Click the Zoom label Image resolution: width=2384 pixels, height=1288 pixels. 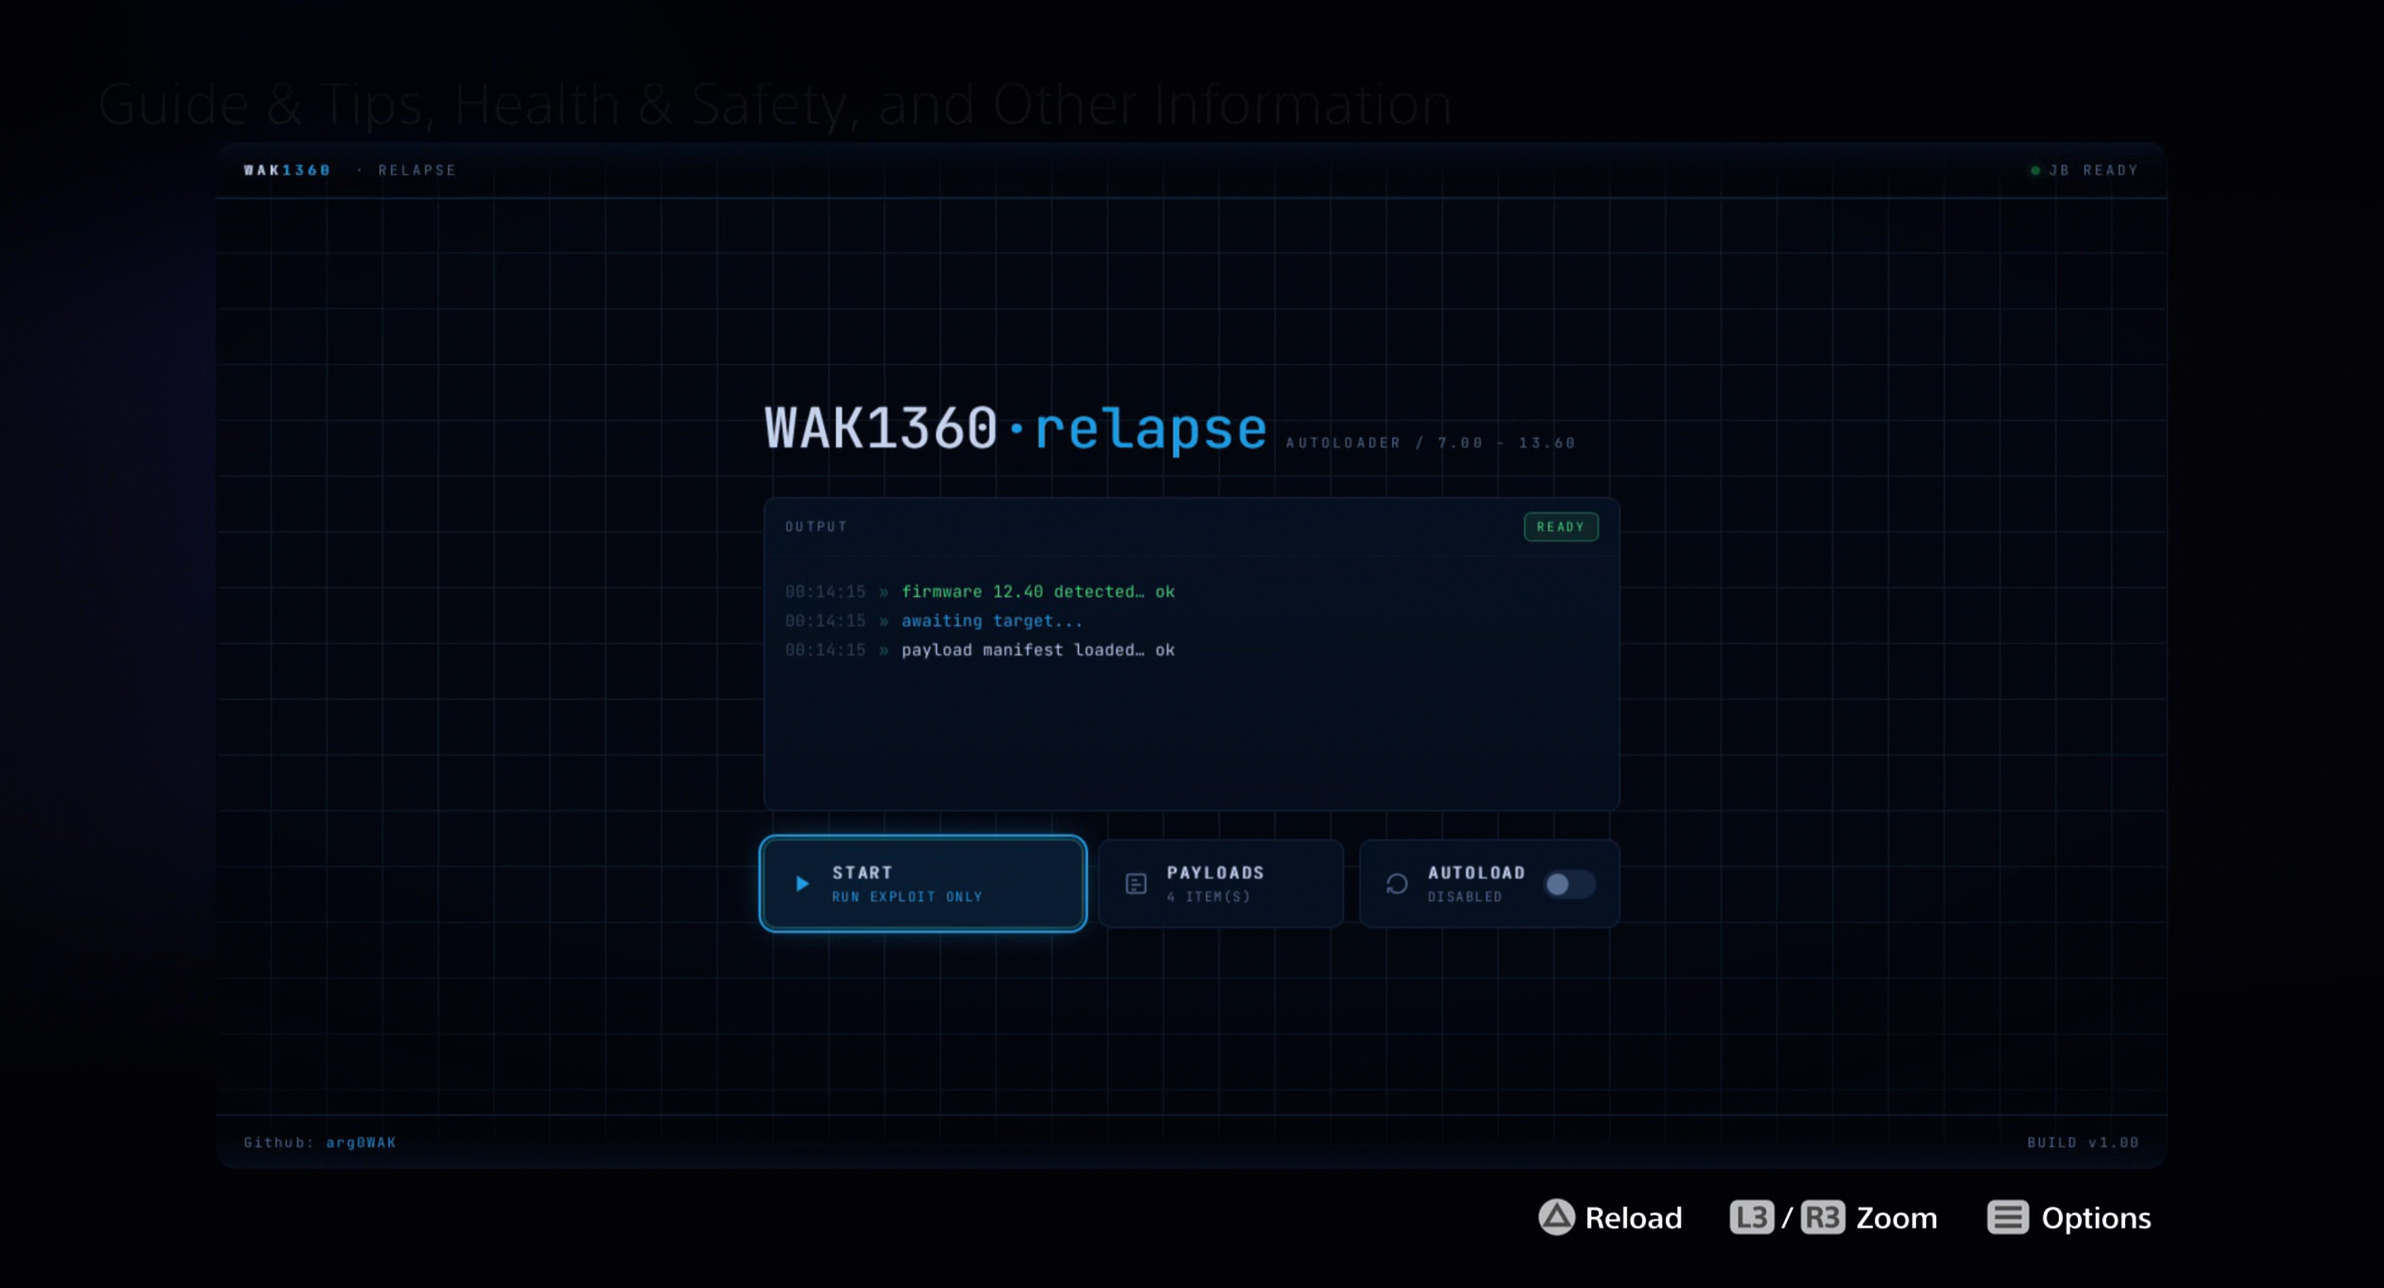[x=1896, y=1218]
